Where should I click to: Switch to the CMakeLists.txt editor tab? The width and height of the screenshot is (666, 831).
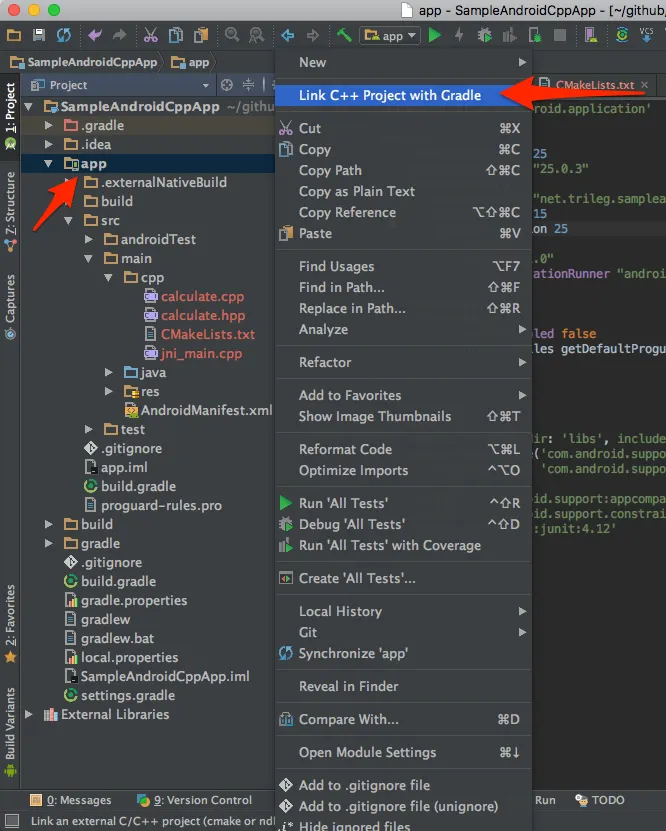(x=594, y=85)
